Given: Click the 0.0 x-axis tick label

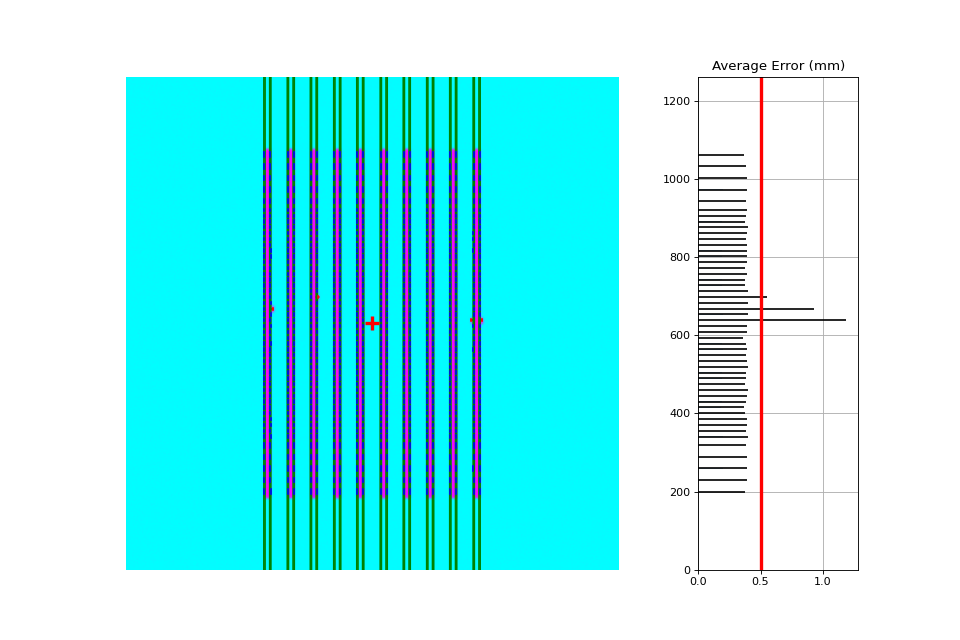Looking at the screenshot, I should click(x=698, y=581).
